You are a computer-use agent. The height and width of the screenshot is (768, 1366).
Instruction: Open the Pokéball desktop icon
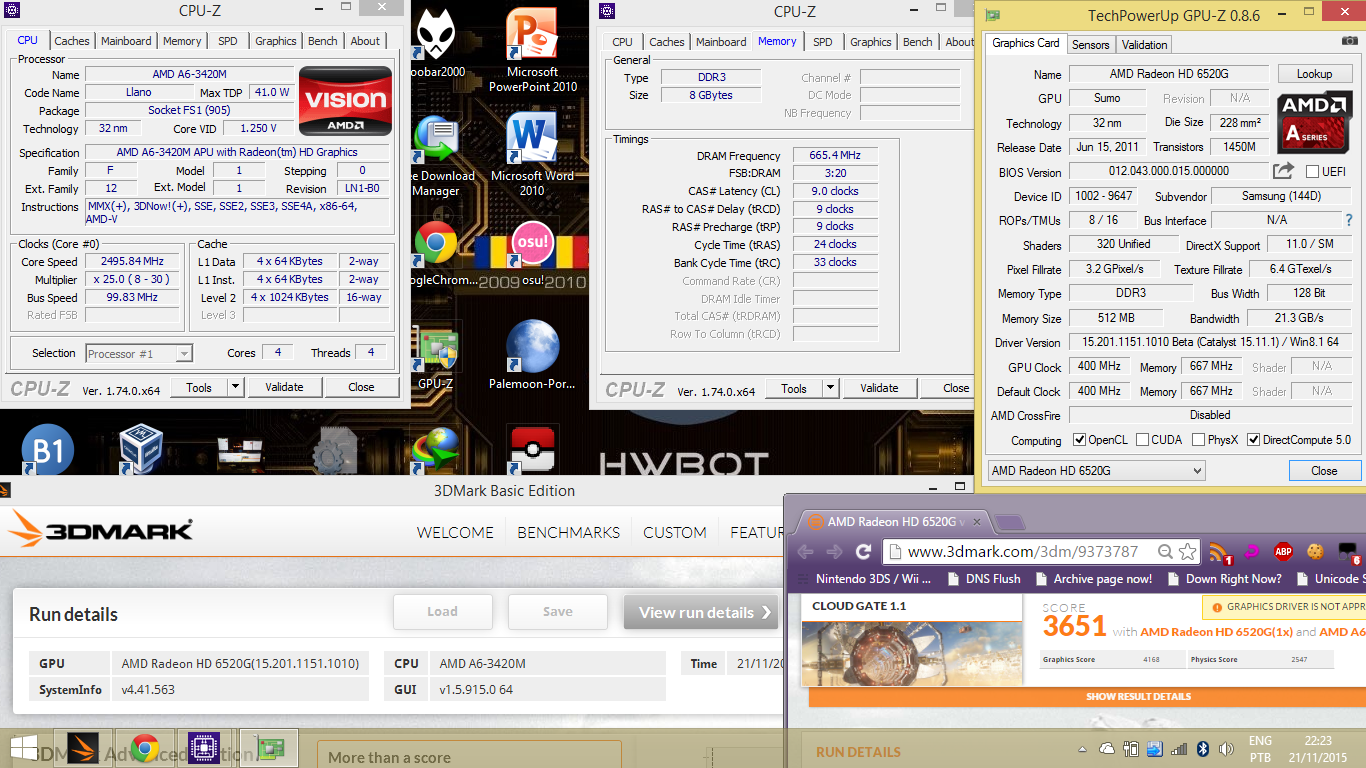pos(532,449)
